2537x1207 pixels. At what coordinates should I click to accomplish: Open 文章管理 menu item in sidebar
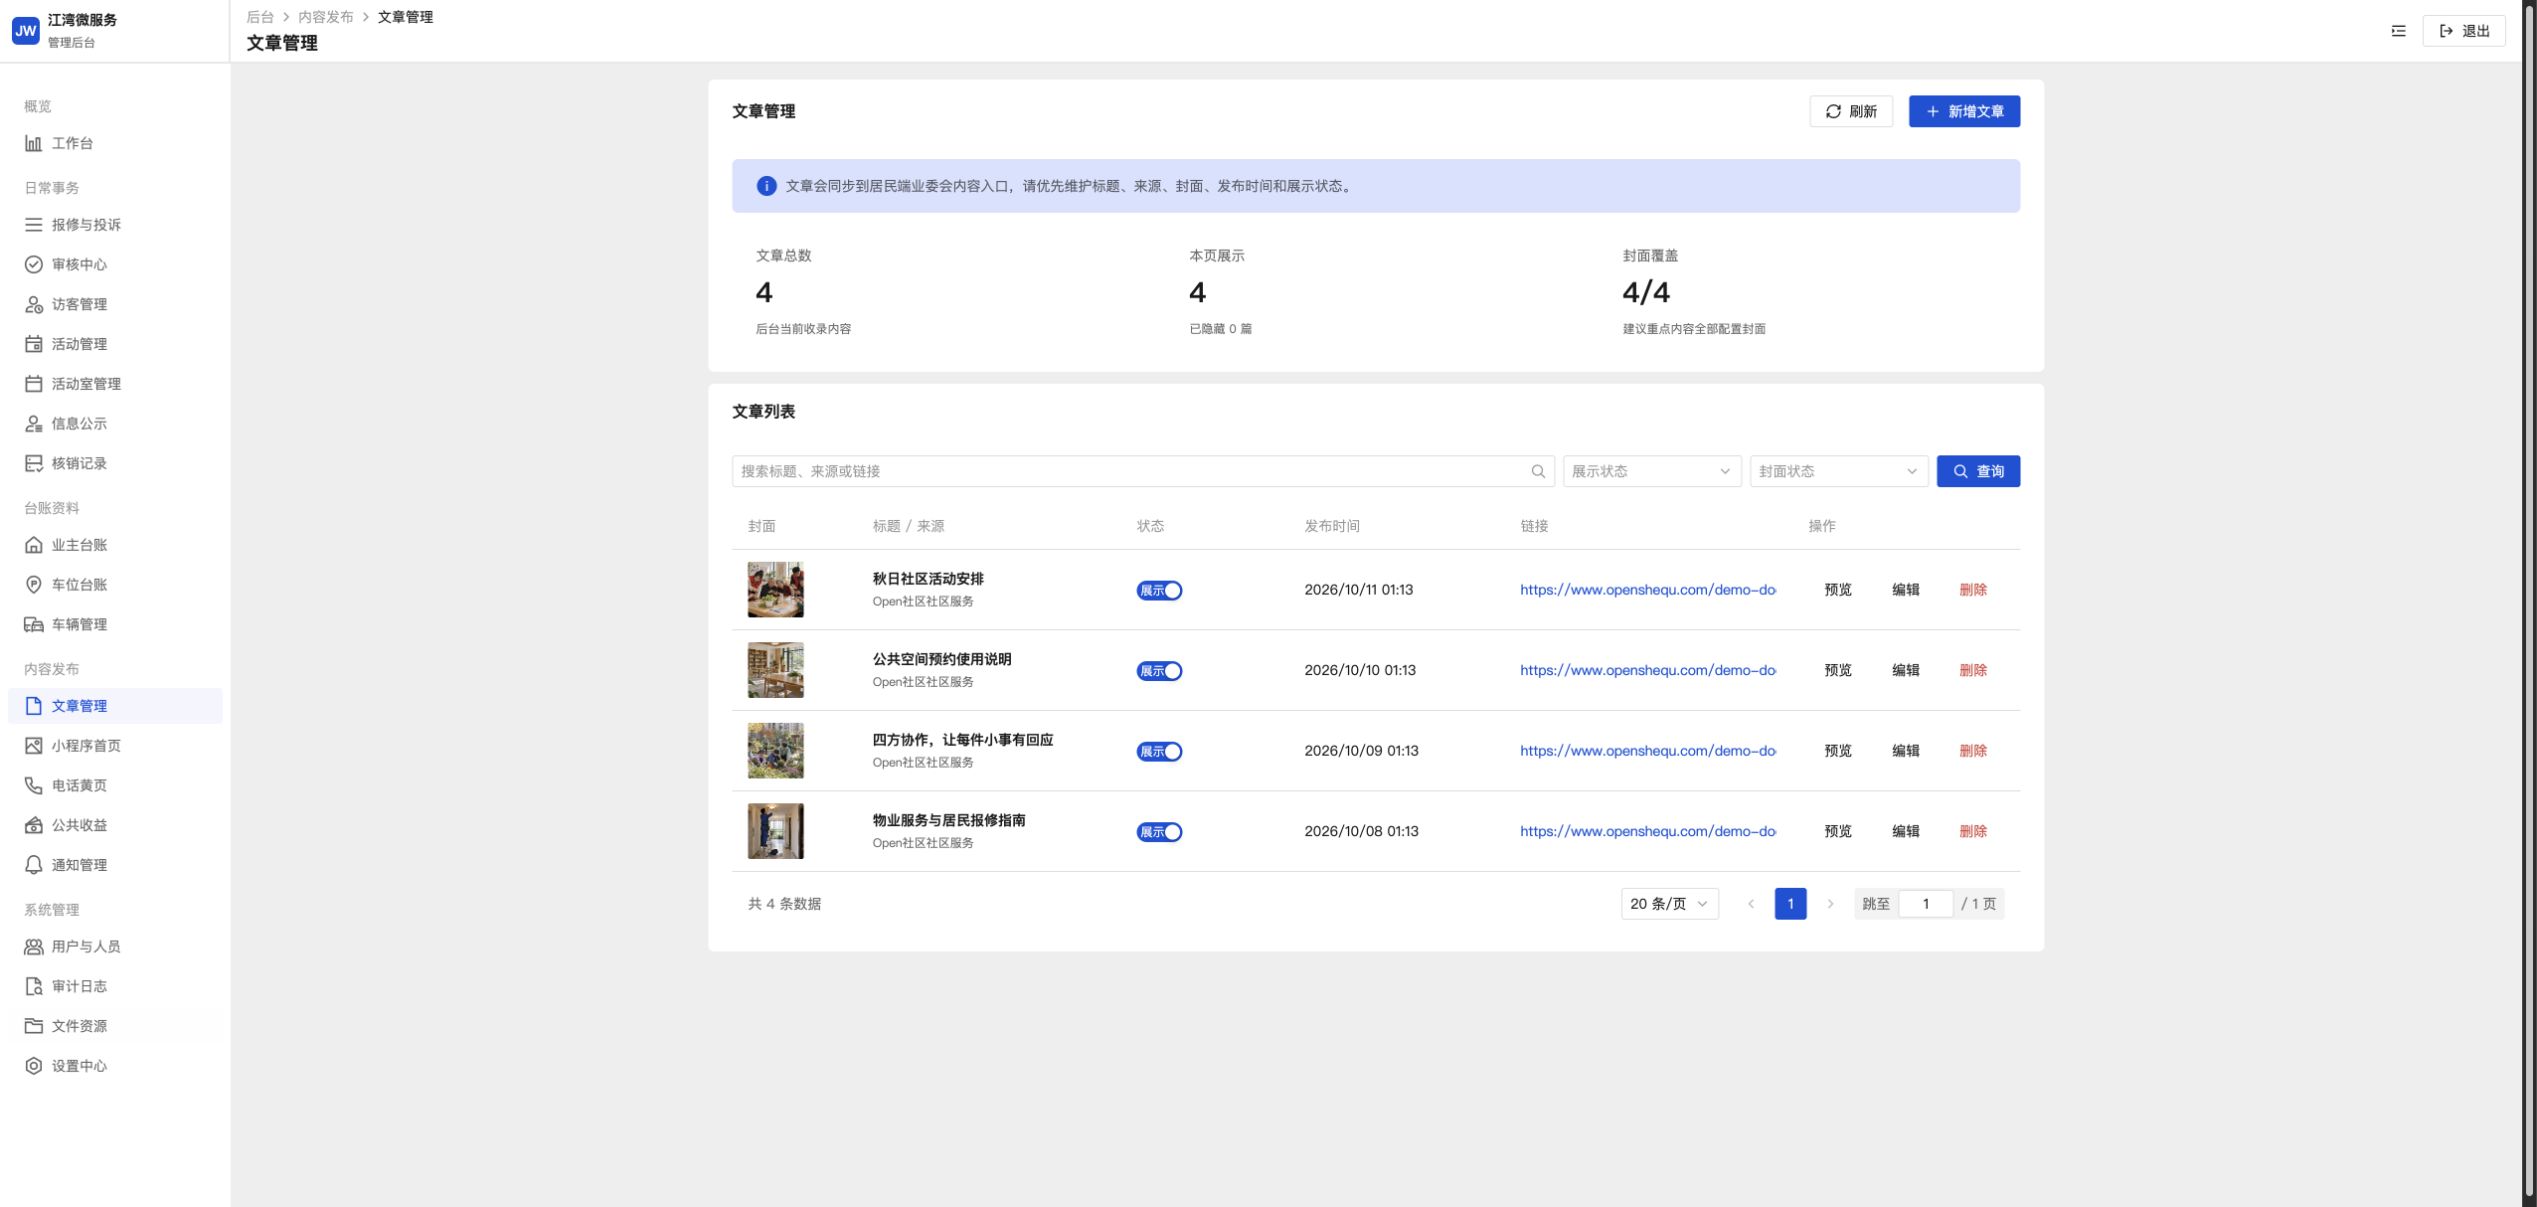(115, 706)
